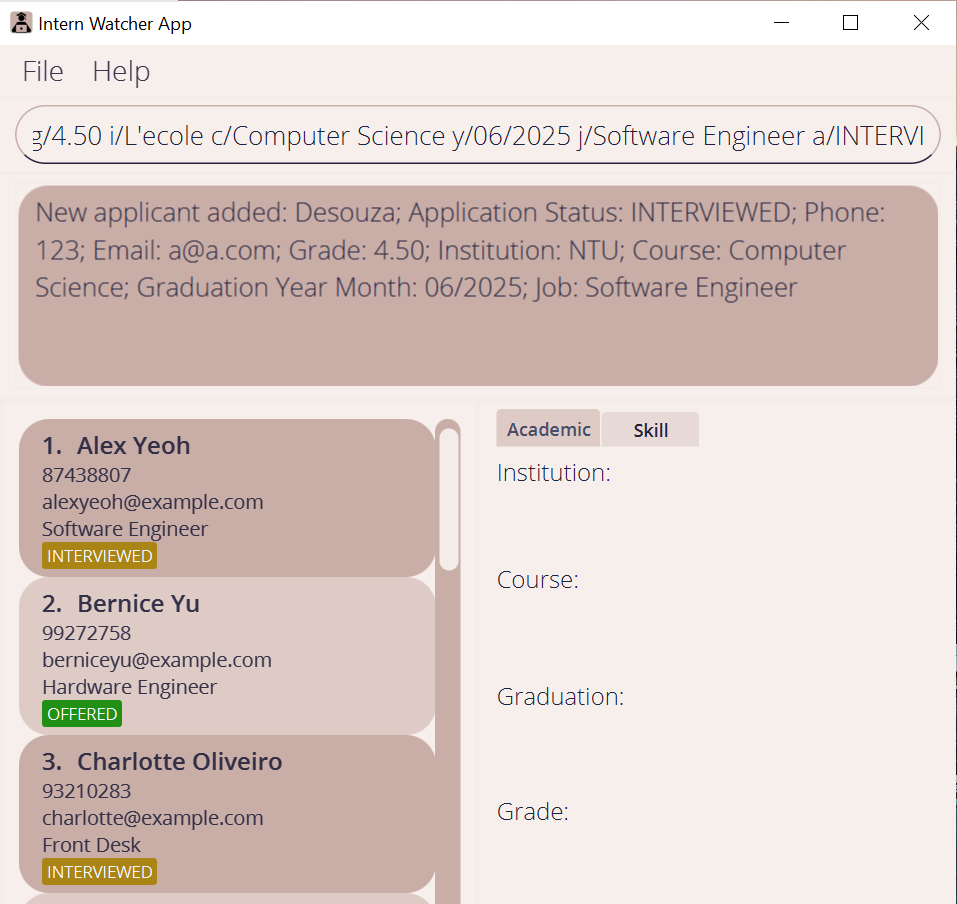Click email charlotte@example.com
This screenshot has height=904, width=957.
pos(153,818)
